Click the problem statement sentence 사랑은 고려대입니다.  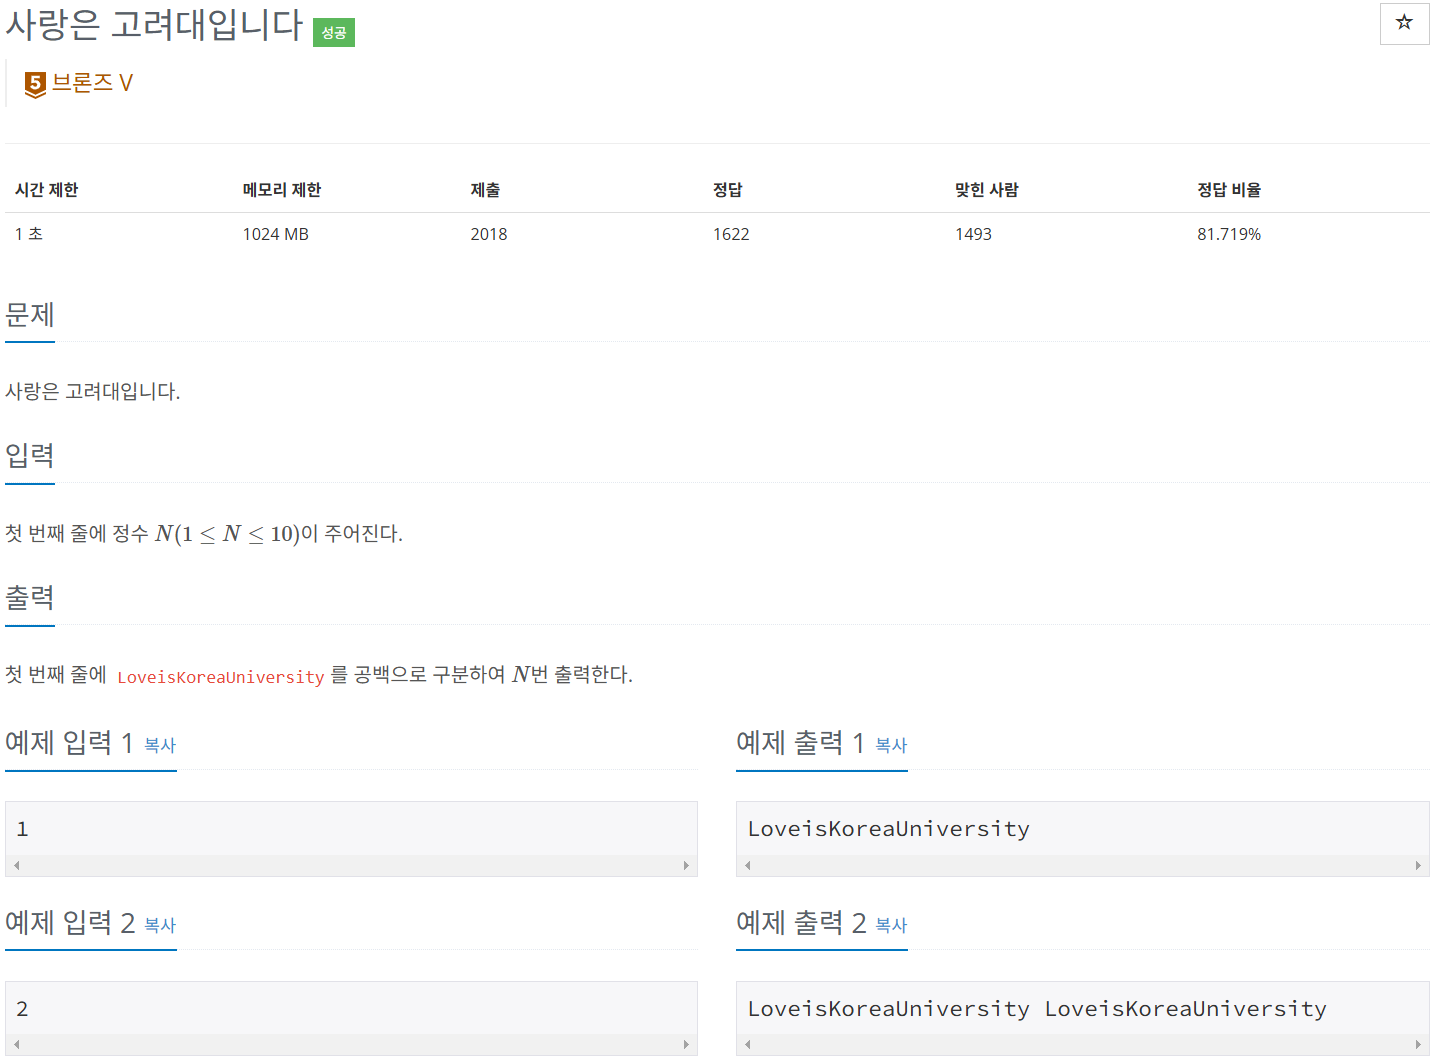[x=93, y=392]
